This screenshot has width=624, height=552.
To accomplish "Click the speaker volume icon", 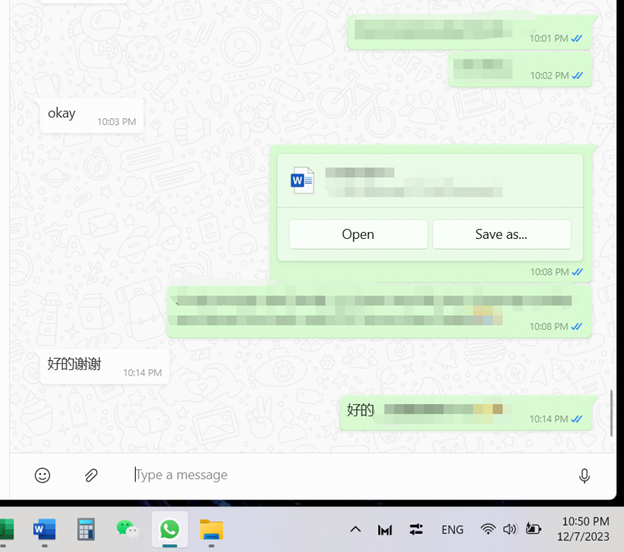I will coord(510,529).
